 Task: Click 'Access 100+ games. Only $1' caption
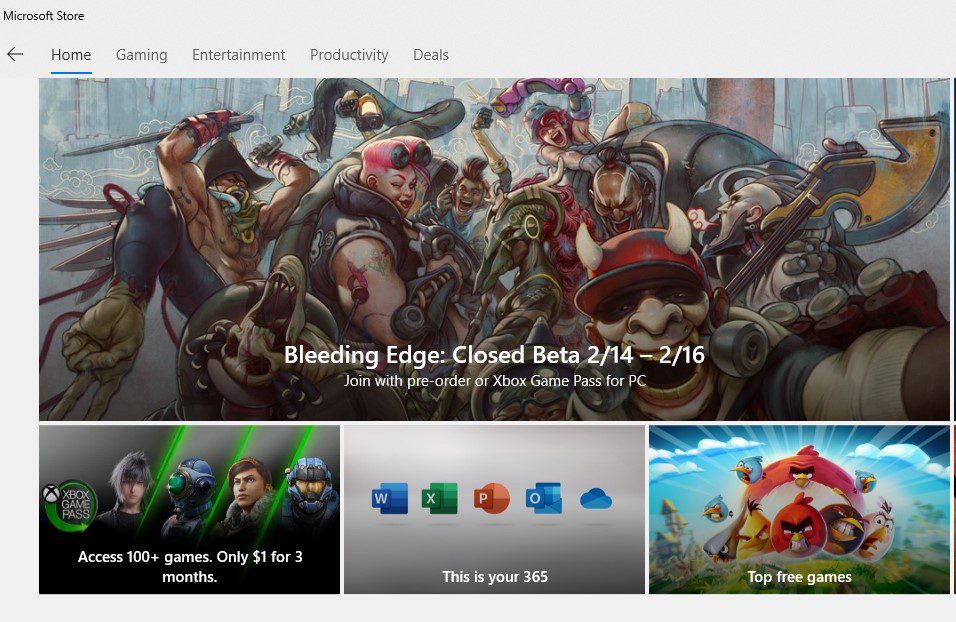coord(190,566)
